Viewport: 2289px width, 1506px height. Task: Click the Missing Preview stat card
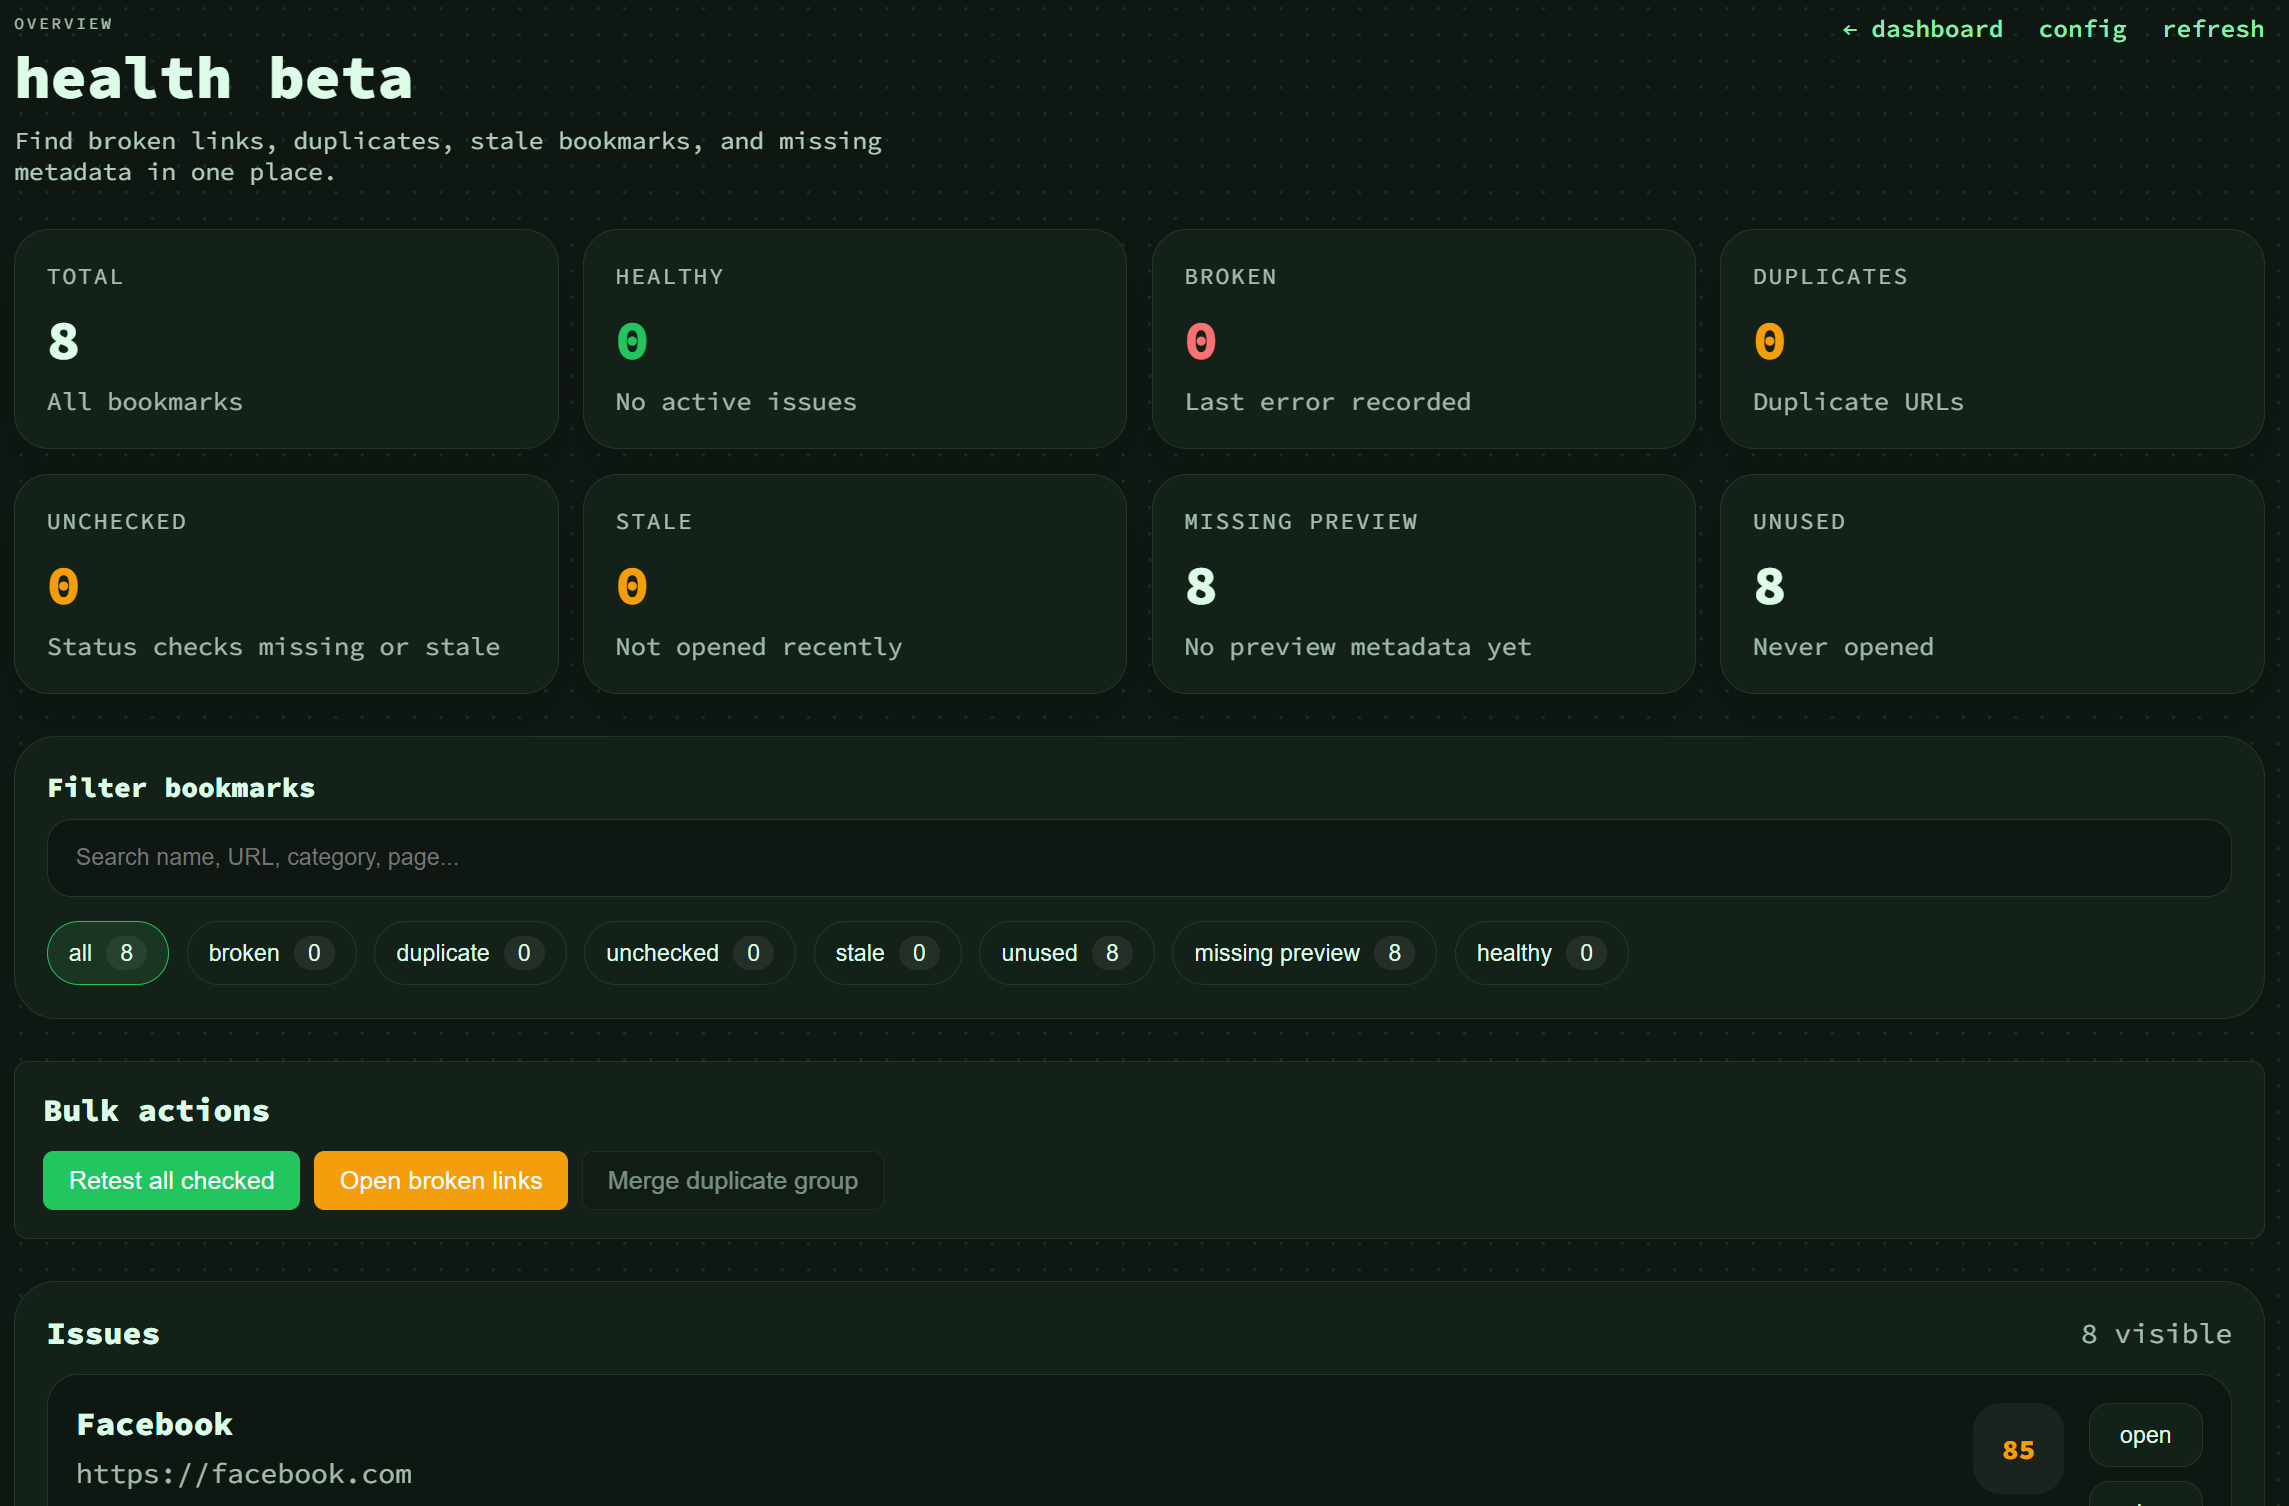tap(1423, 584)
